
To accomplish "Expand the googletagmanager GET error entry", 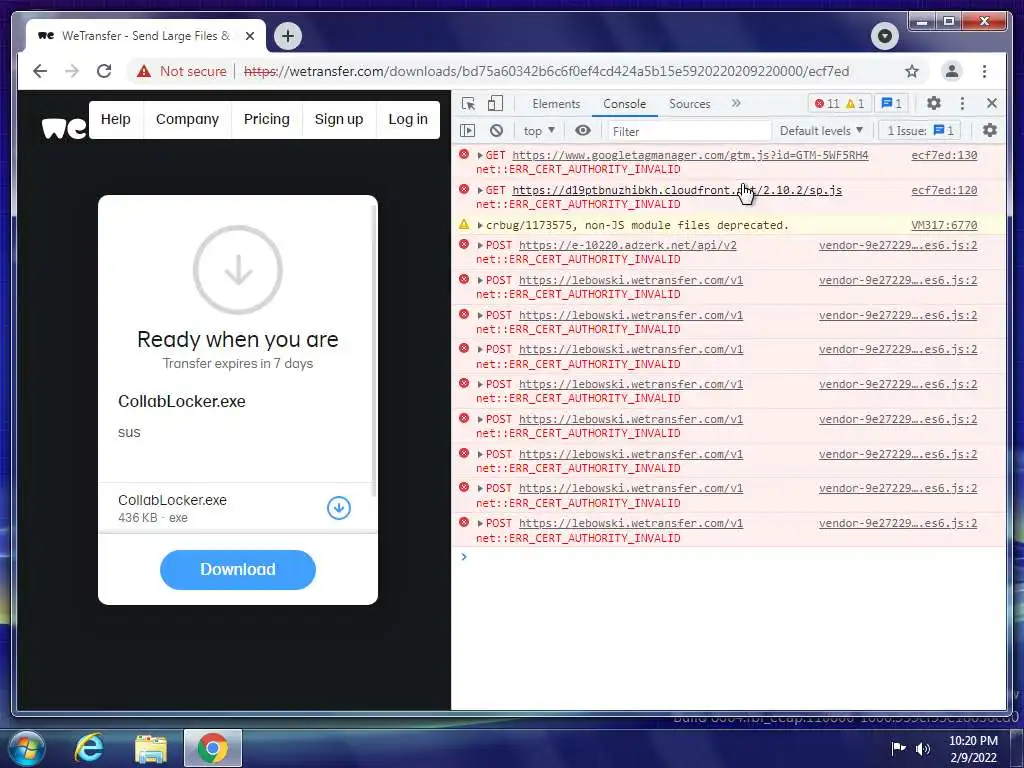I will (x=480, y=155).
